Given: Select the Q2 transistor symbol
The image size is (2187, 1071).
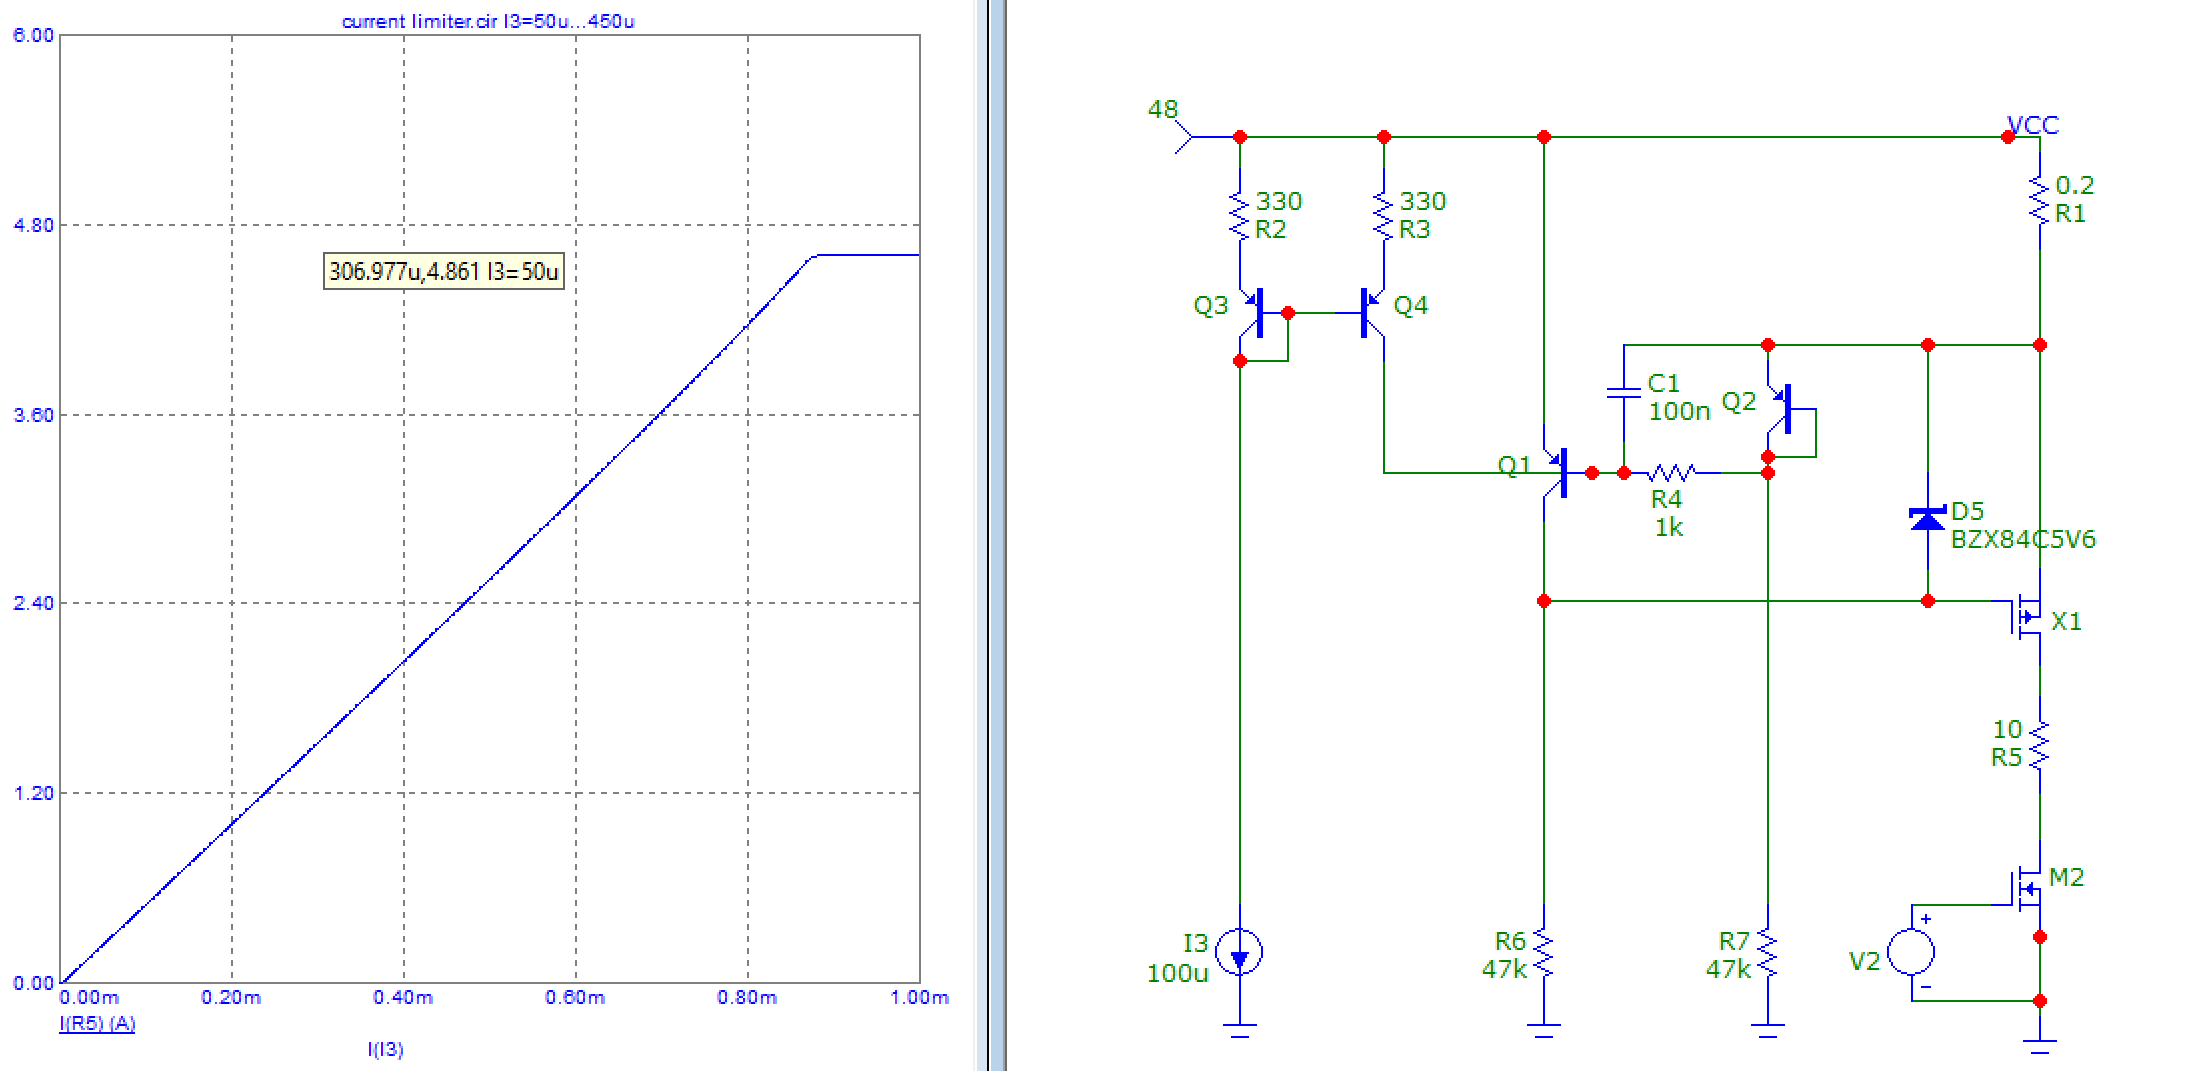Looking at the screenshot, I should (x=1780, y=409).
